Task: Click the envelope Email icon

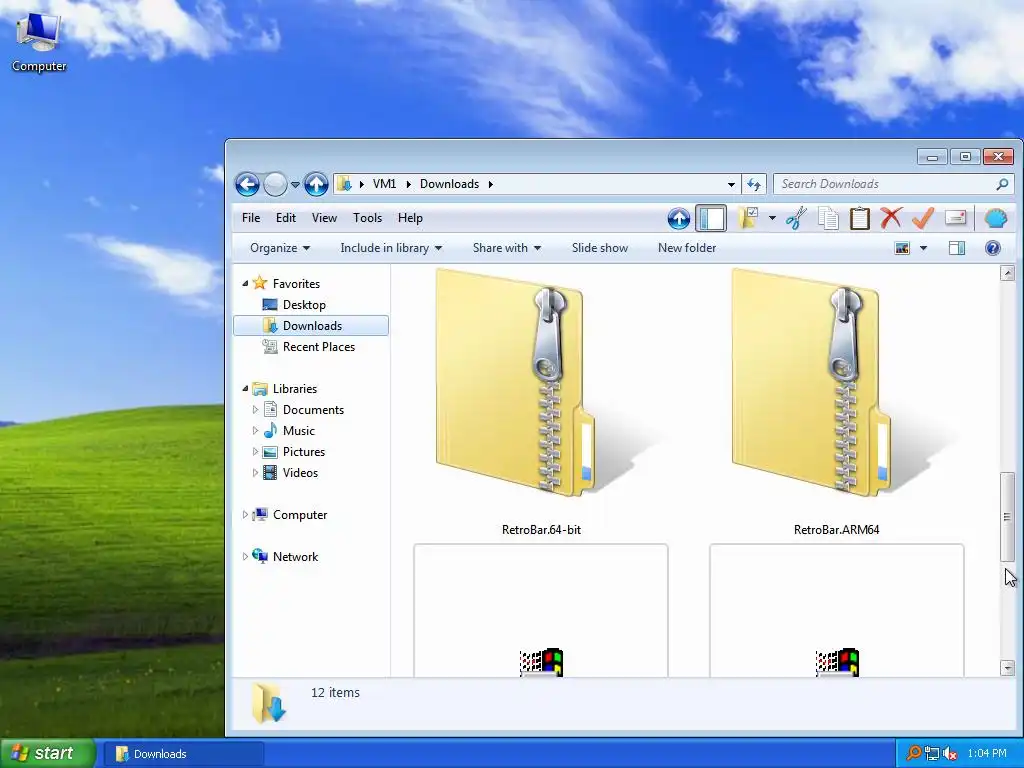Action: (955, 218)
